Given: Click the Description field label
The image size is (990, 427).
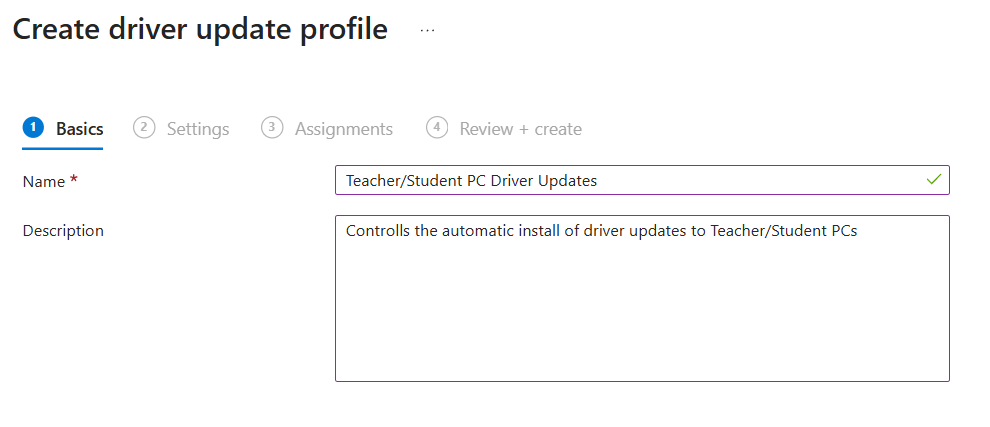Looking at the screenshot, I should [63, 231].
